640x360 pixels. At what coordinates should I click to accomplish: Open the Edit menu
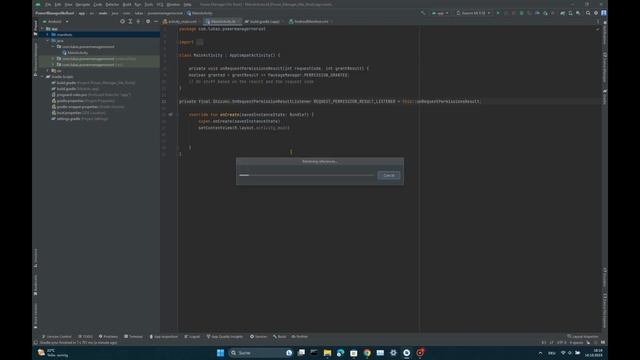pos(58,4)
